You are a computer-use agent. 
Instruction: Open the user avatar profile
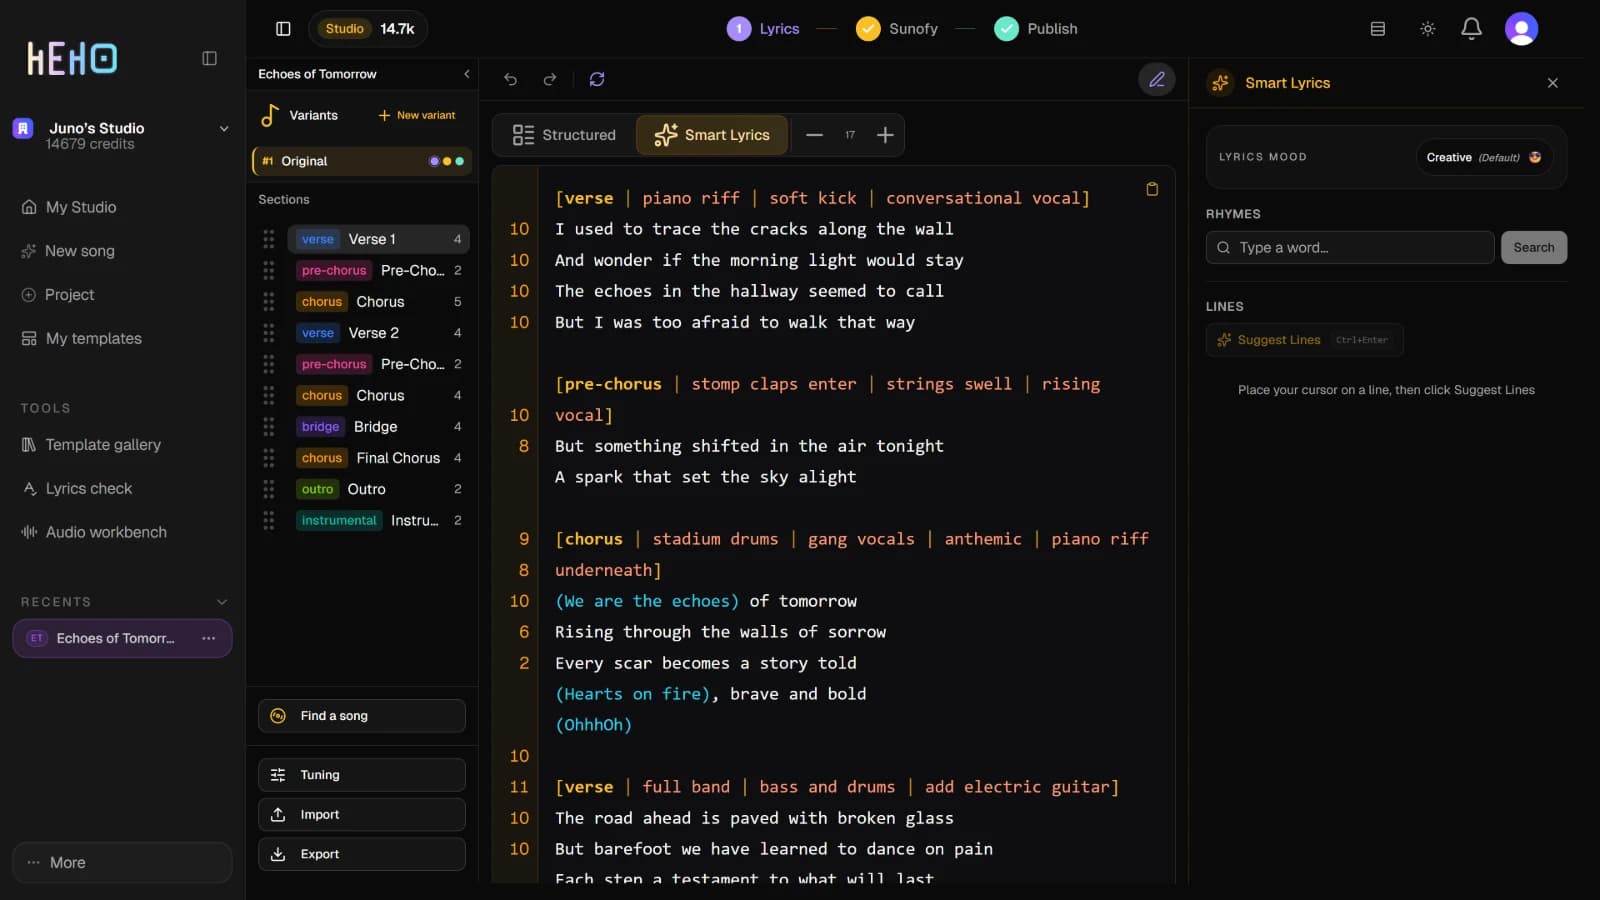(x=1521, y=29)
